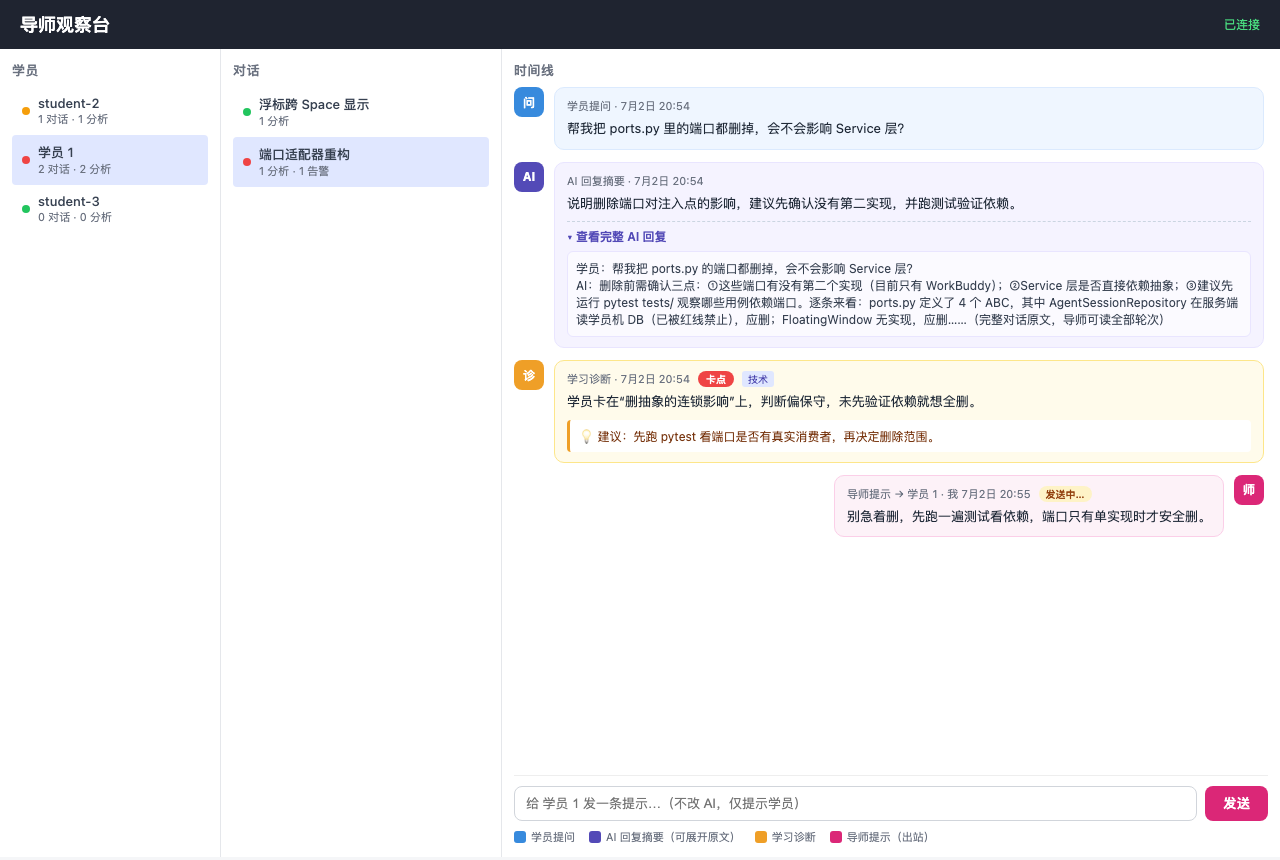1280x860 pixels.
Task: Click the red dot beside 端口适配器重构
Action: click(247, 162)
